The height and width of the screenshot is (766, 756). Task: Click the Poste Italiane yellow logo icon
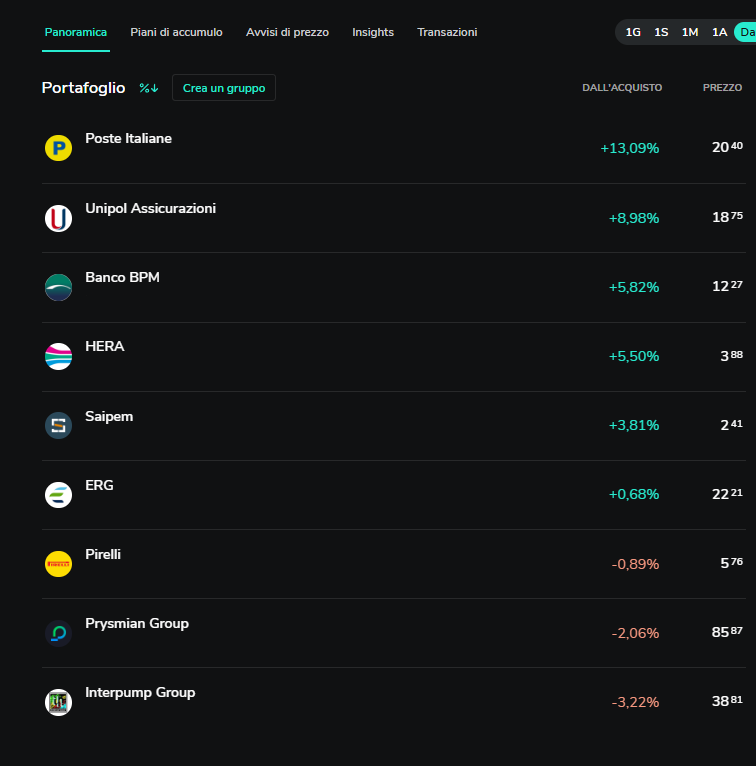click(58, 149)
